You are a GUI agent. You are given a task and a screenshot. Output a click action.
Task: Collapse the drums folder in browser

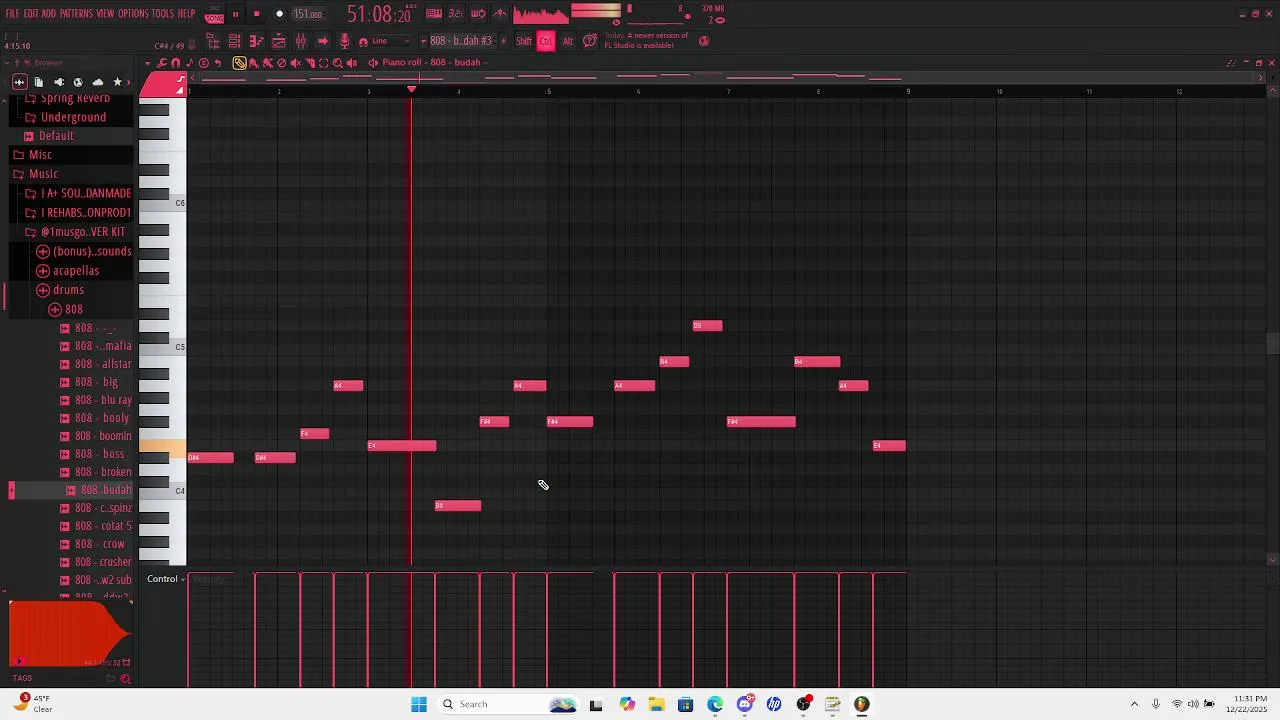[68, 290]
